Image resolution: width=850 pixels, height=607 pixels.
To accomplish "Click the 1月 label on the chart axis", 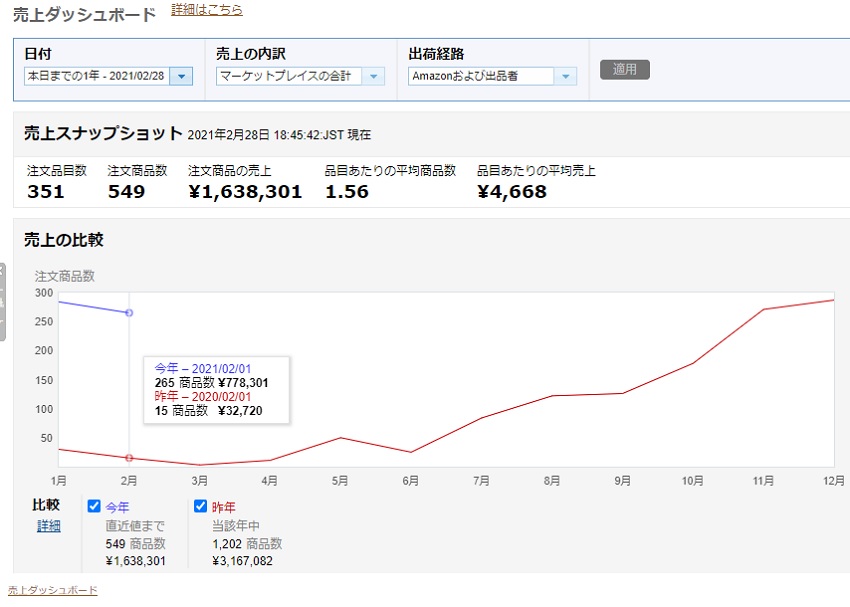I will 59,481.
